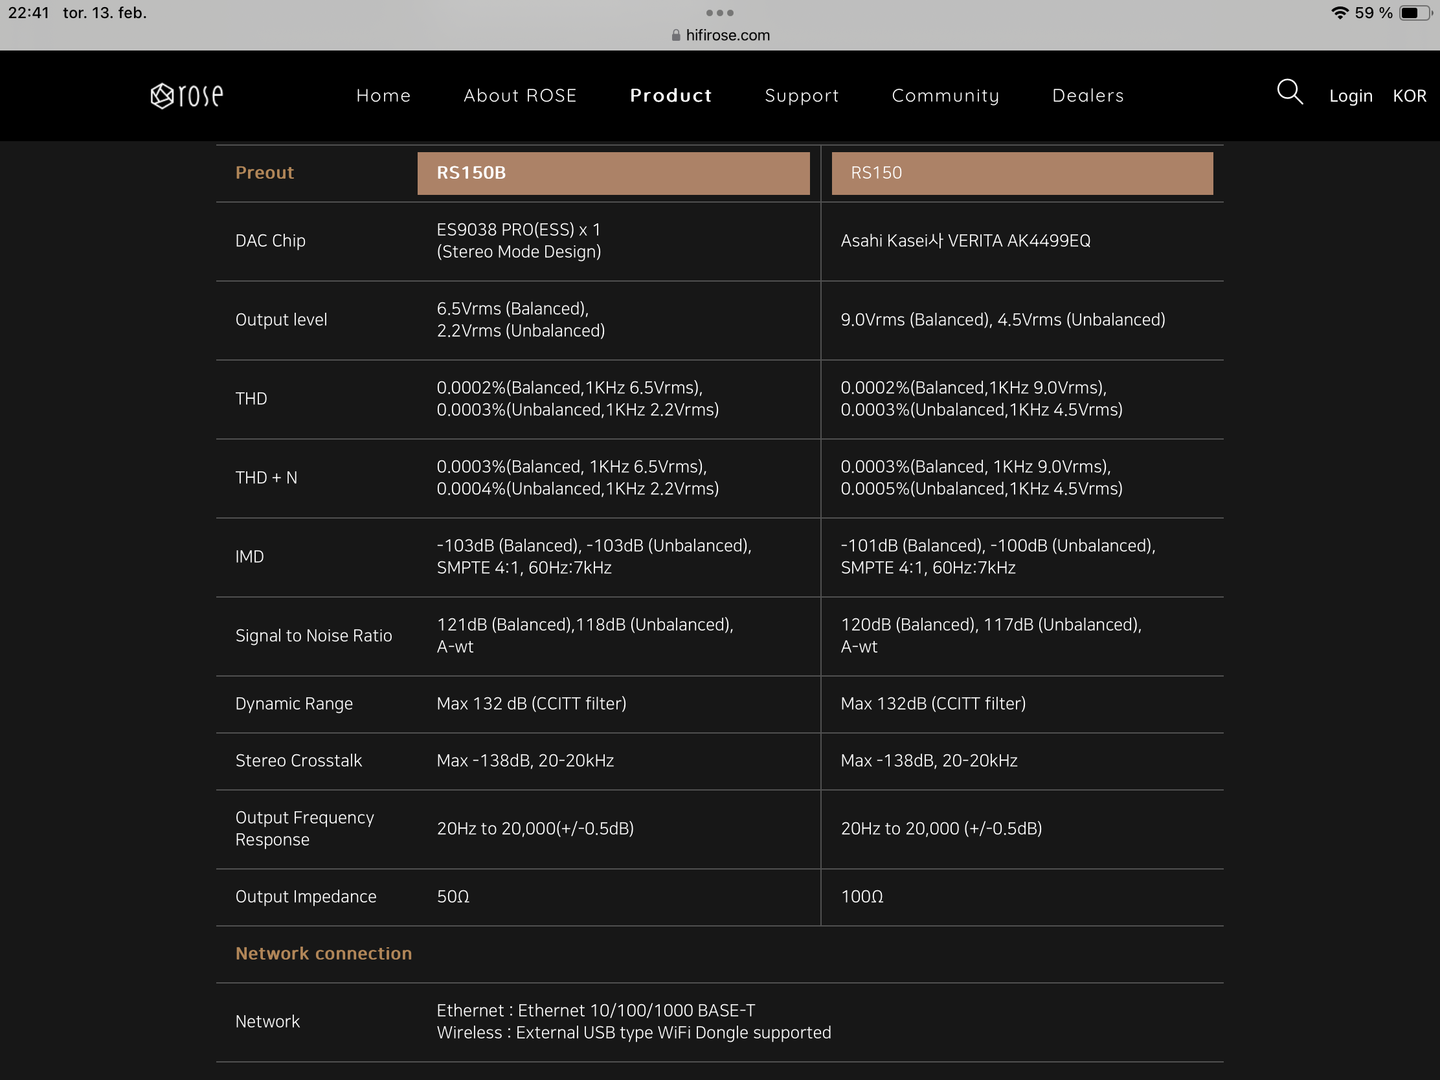The width and height of the screenshot is (1440, 1080).
Task: Click the Network connection section heading
Action: tap(323, 954)
